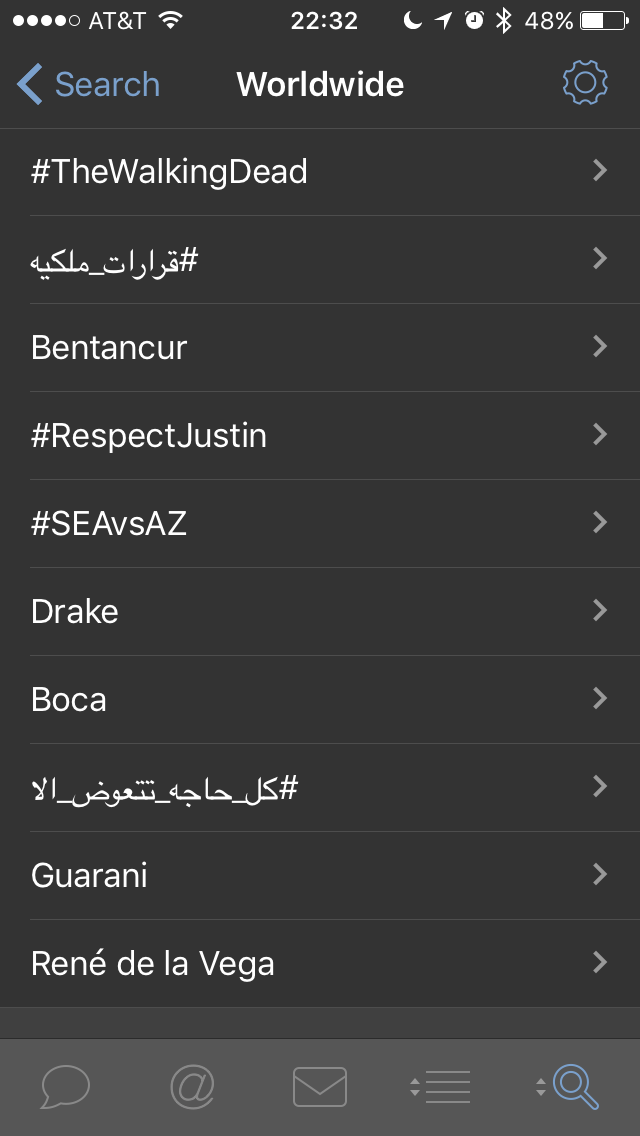This screenshot has width=640, height=1136.
Task: Tap the chevron next to Guarani
Action: click(600, 875)
